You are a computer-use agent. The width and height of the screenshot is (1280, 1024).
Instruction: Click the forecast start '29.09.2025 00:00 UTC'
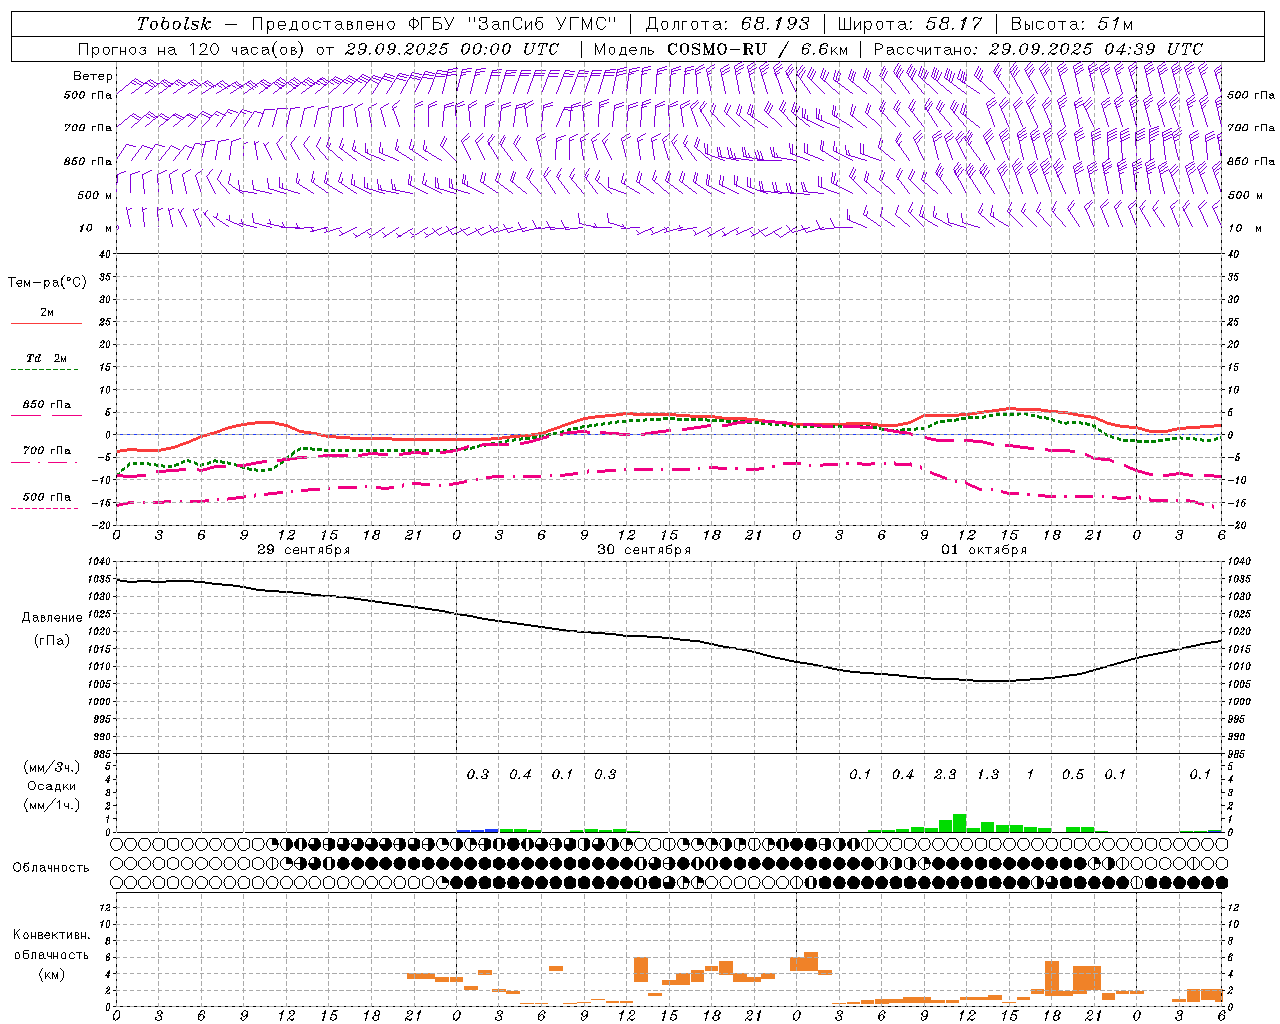pyautogui.click(x=451, y=49)
